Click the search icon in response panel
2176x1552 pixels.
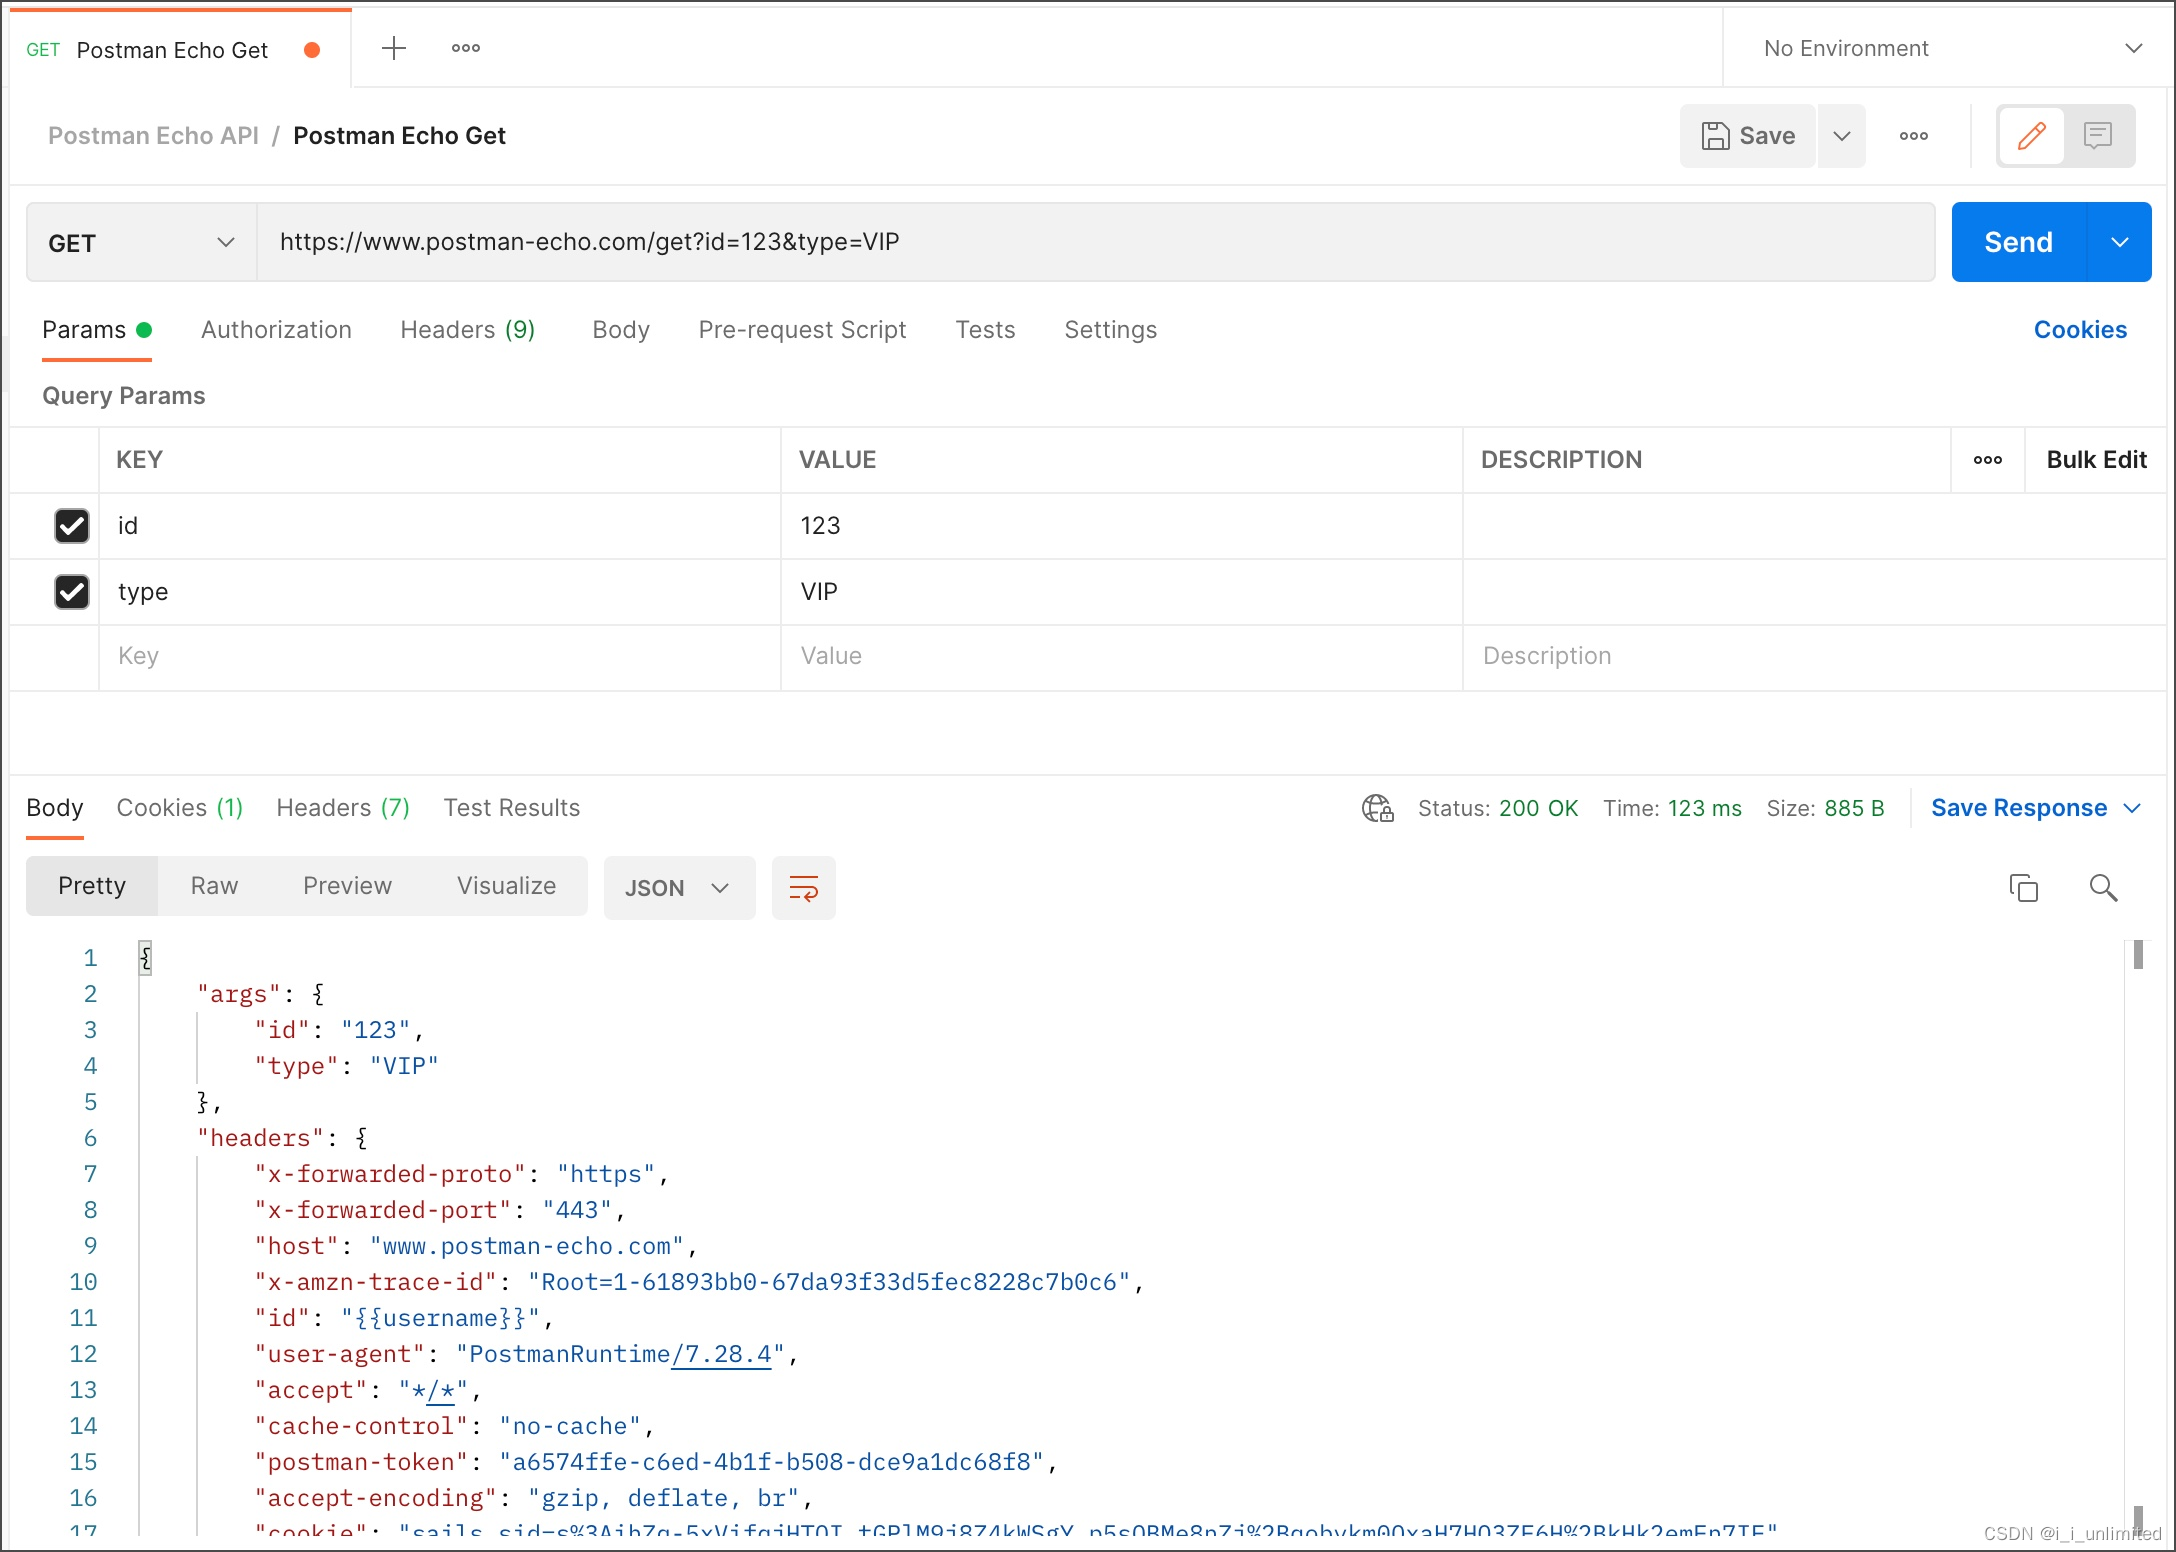[x=2104, y=887]
